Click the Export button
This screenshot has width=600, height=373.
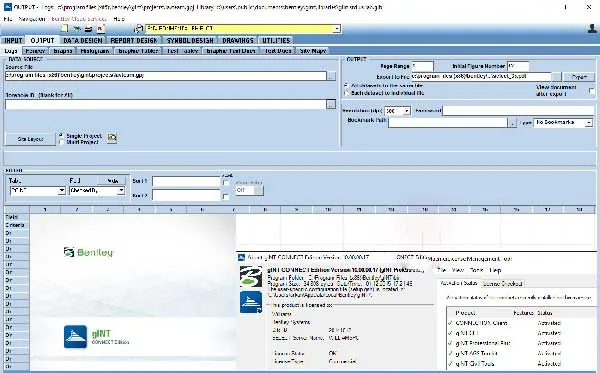[579, 77]
